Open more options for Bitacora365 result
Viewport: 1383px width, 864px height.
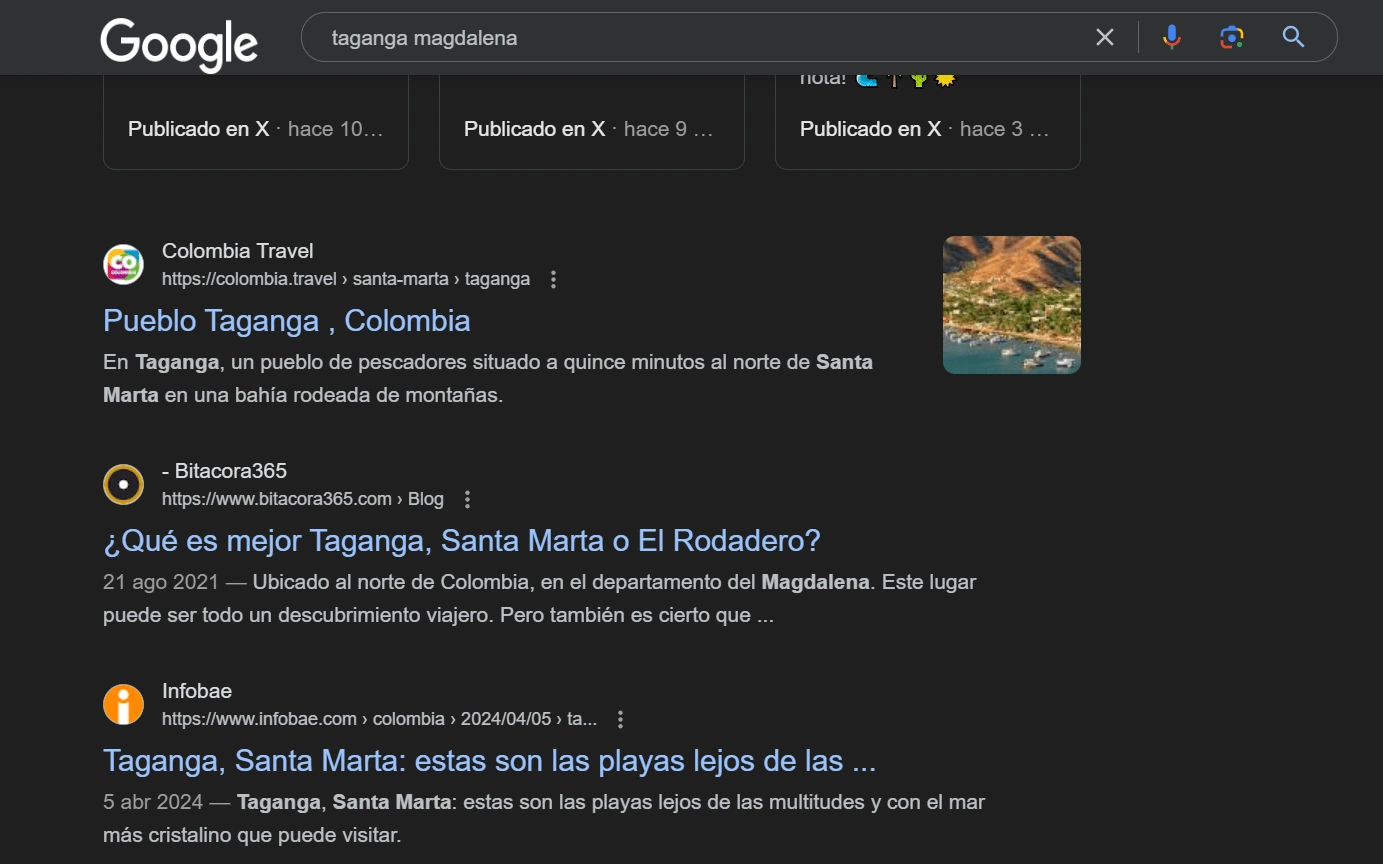(x=467, y=499)
